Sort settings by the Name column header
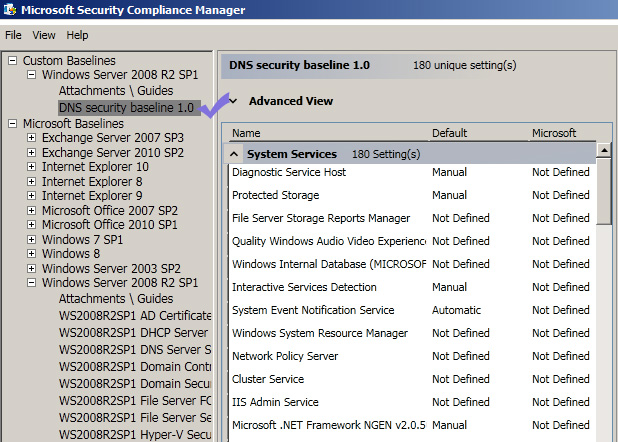The height and width of the screenshot is (442, 618). click(x=246, y=133)
